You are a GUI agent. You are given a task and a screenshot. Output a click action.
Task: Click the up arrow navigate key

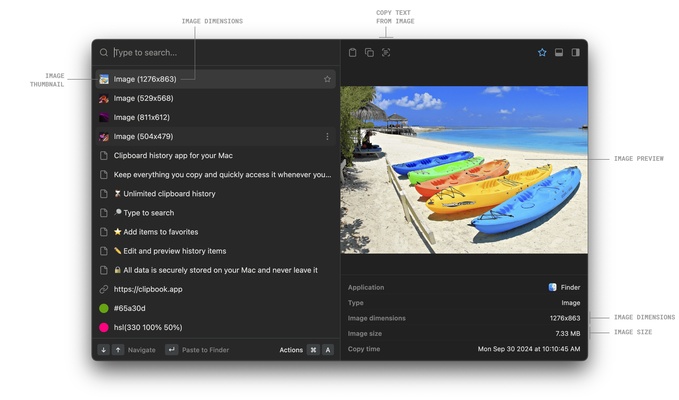tap(118, 350)
